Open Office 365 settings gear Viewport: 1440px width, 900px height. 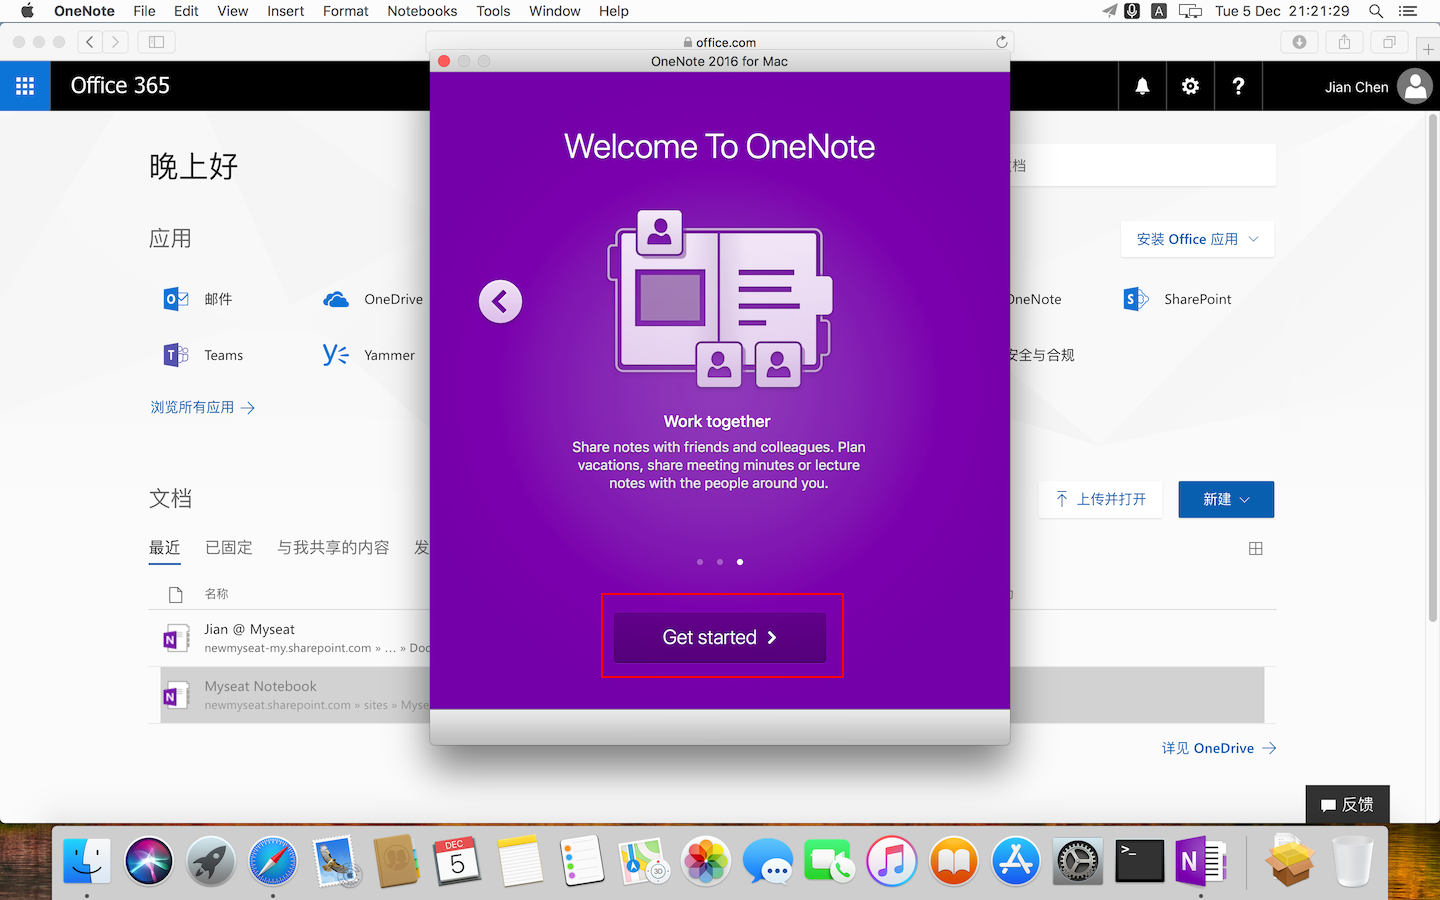click(x=1190, y=86)
